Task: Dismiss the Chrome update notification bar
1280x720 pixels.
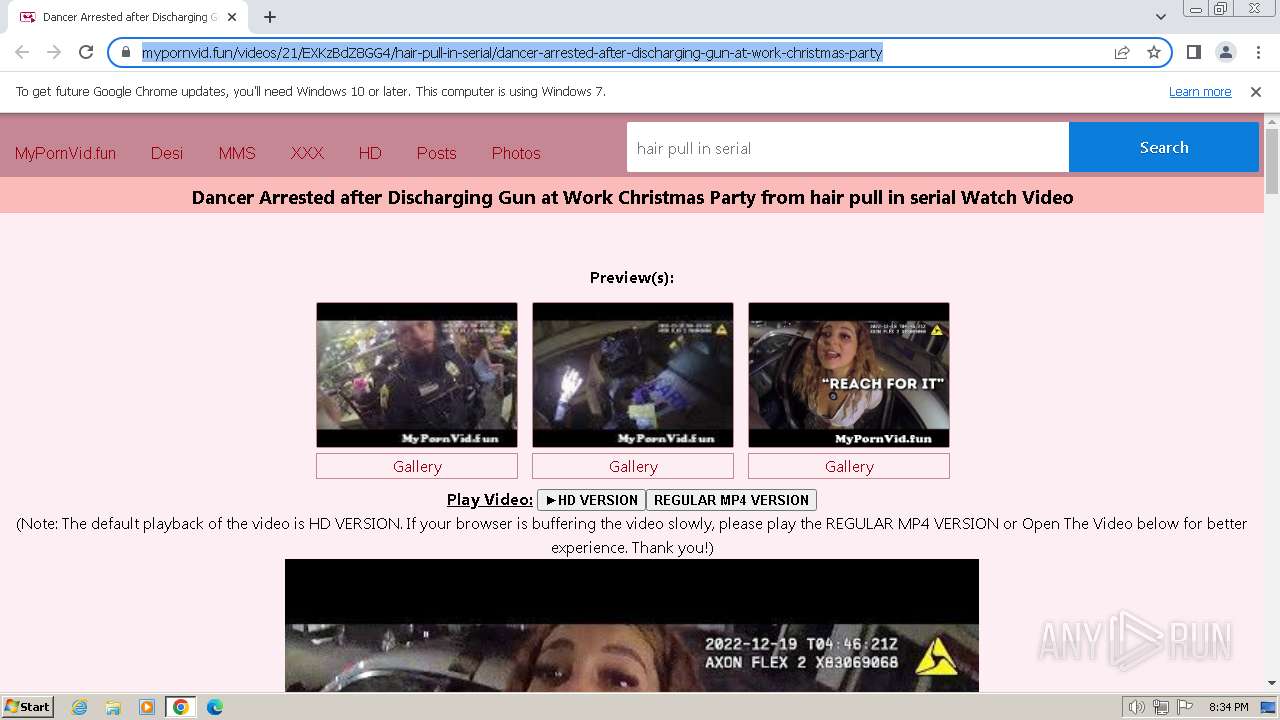Action: (1256, 92)
